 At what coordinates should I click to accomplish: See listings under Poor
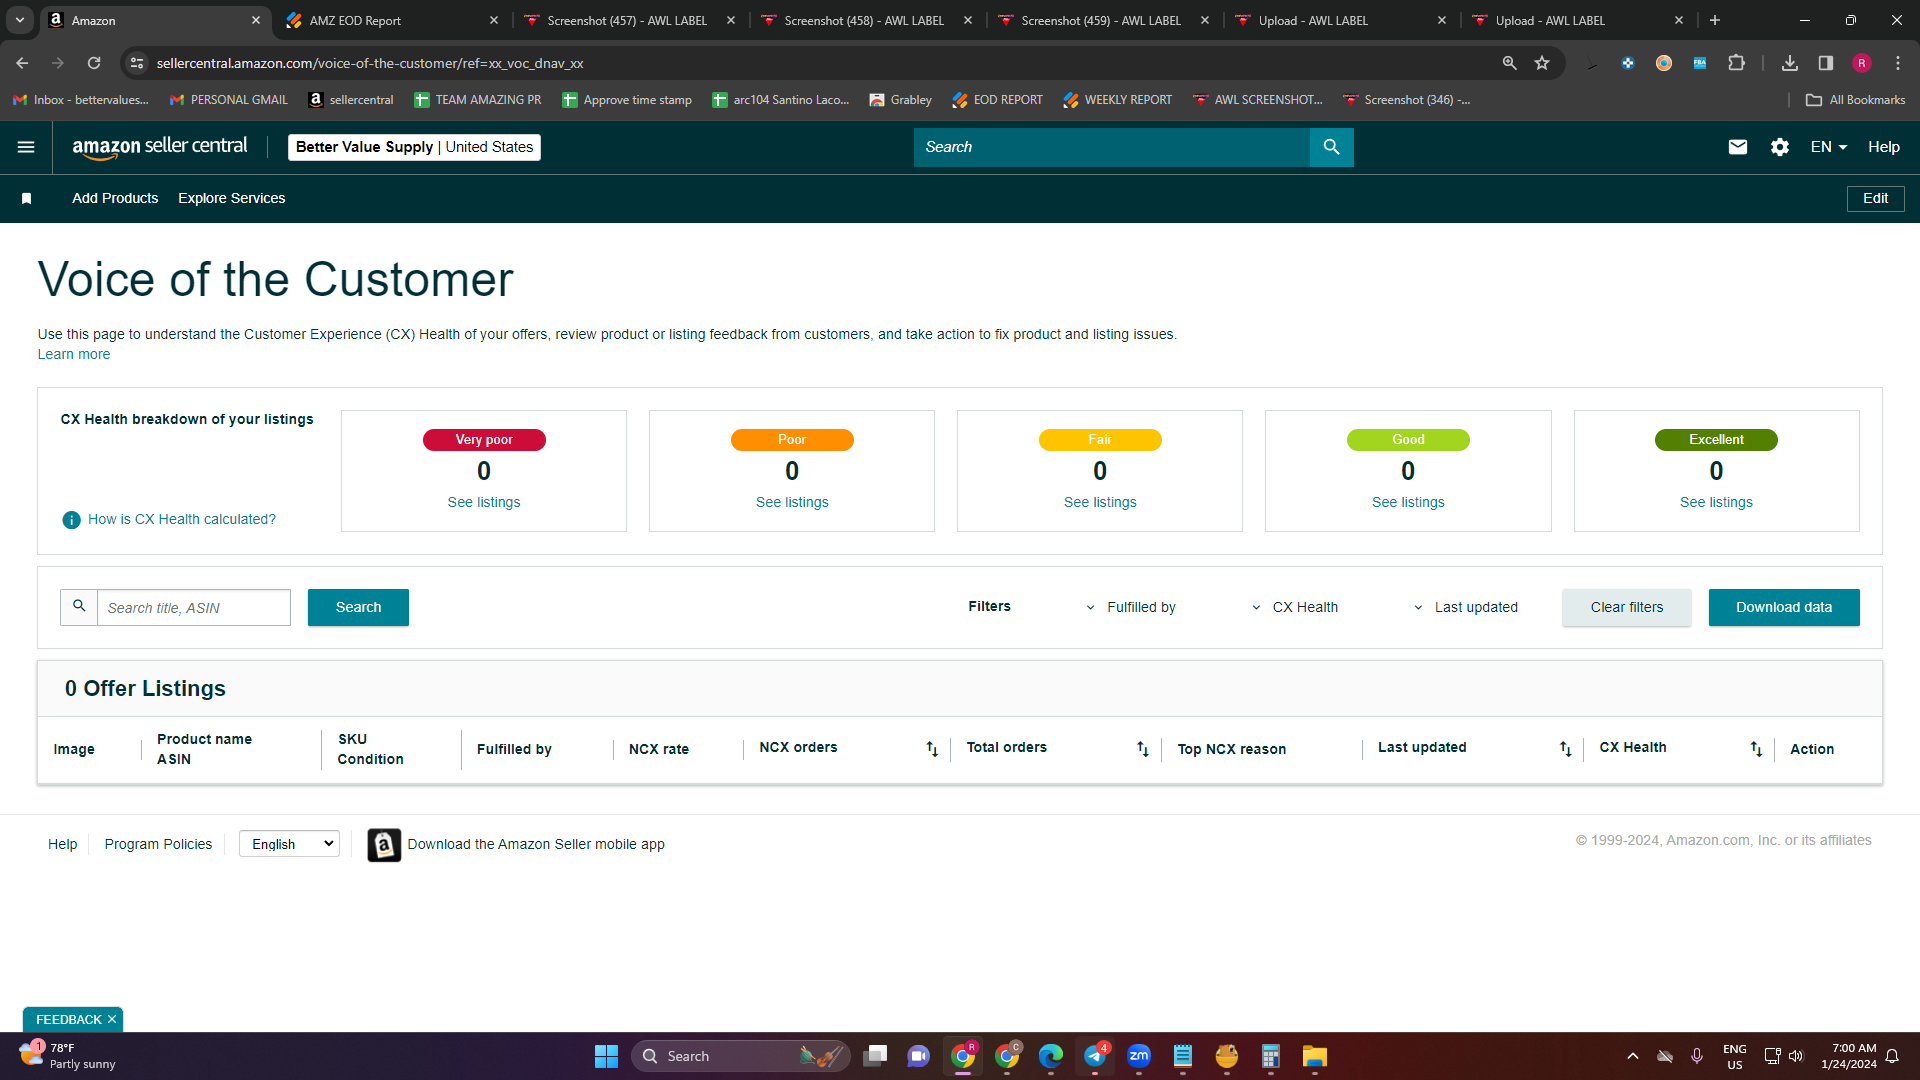point(792,503)
